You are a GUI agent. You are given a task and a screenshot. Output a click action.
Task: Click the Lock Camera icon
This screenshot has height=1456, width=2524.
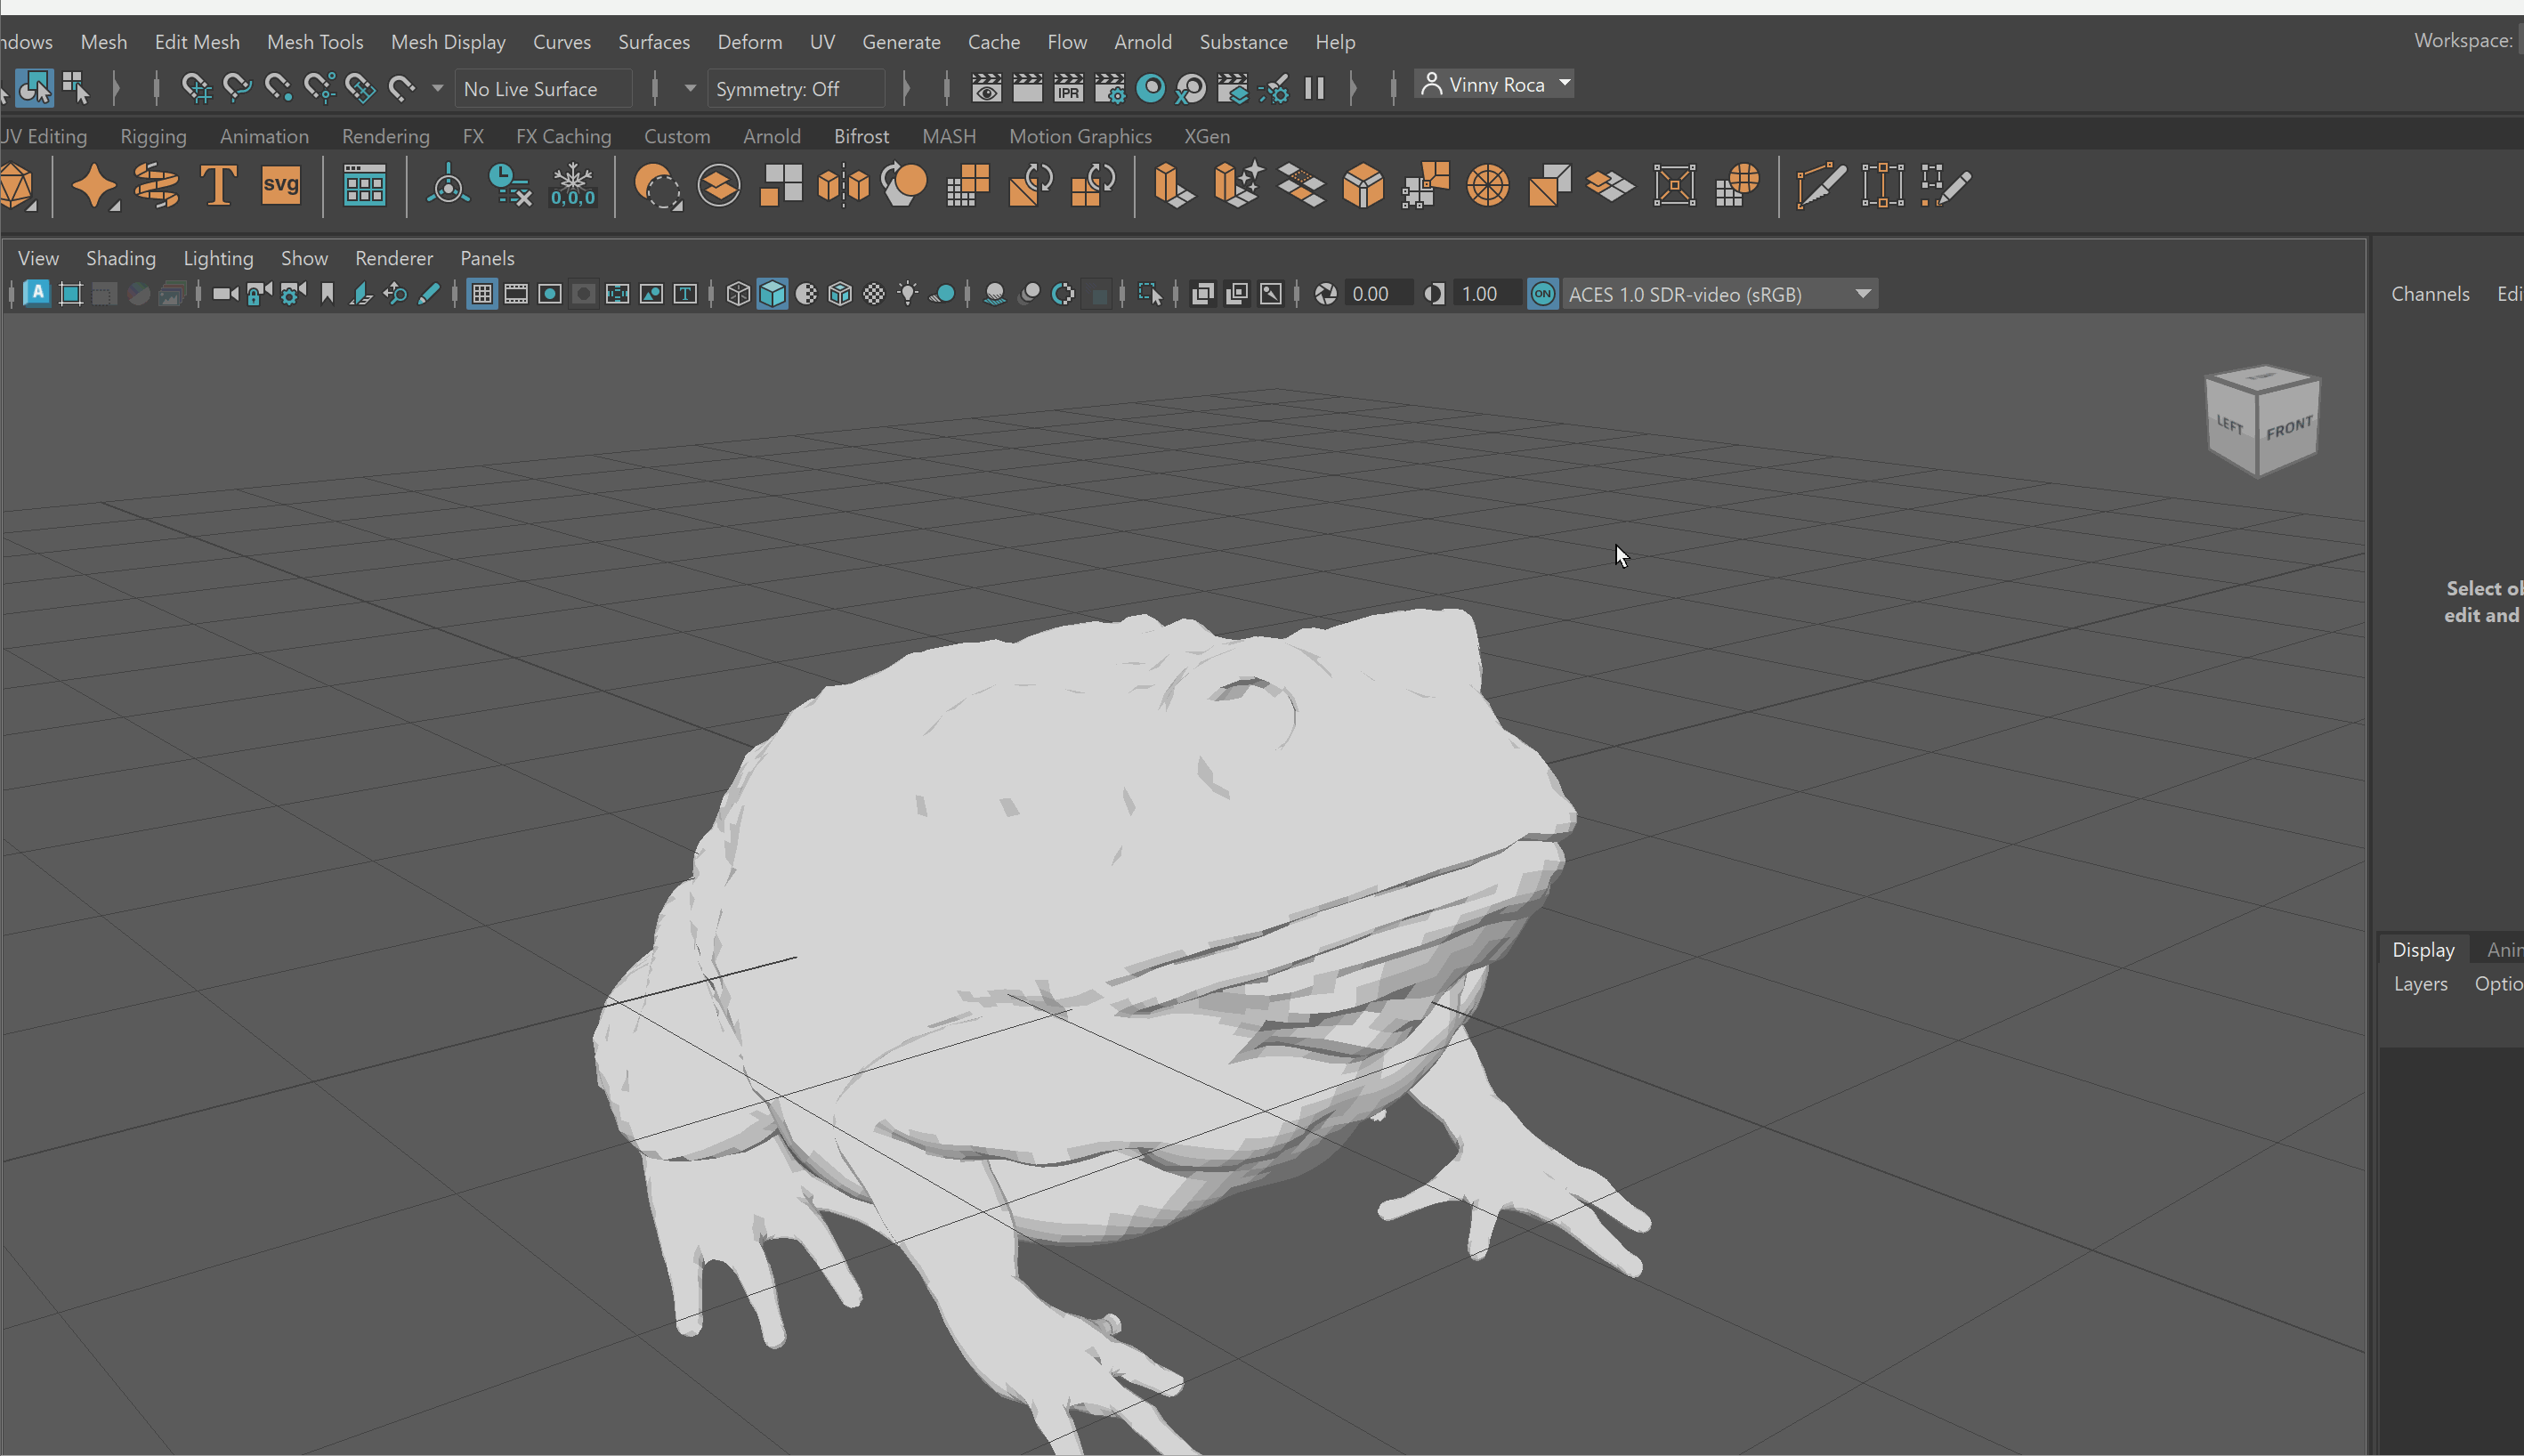[x=259, y=294]
